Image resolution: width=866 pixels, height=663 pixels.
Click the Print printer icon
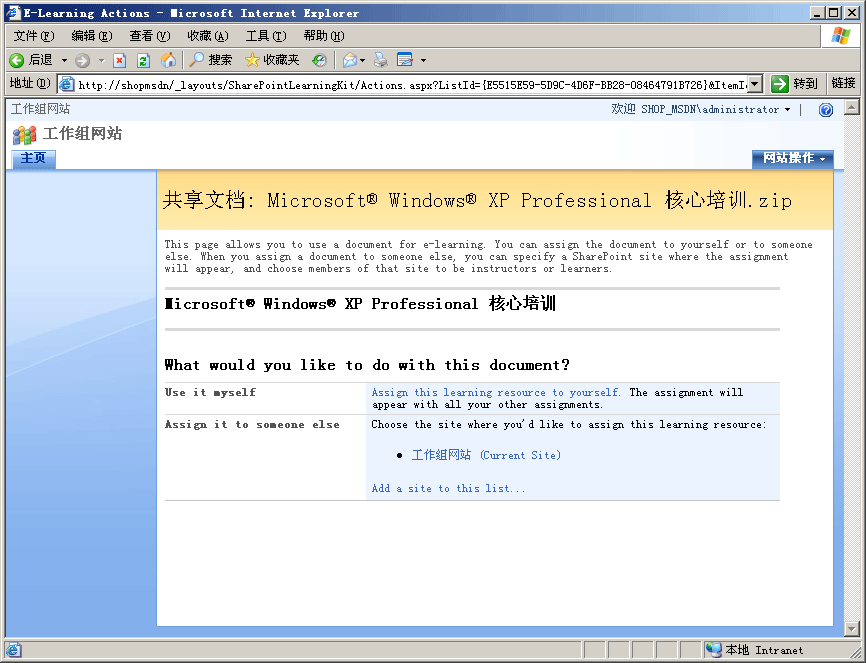pyautogui.click(x=381, y=60)
